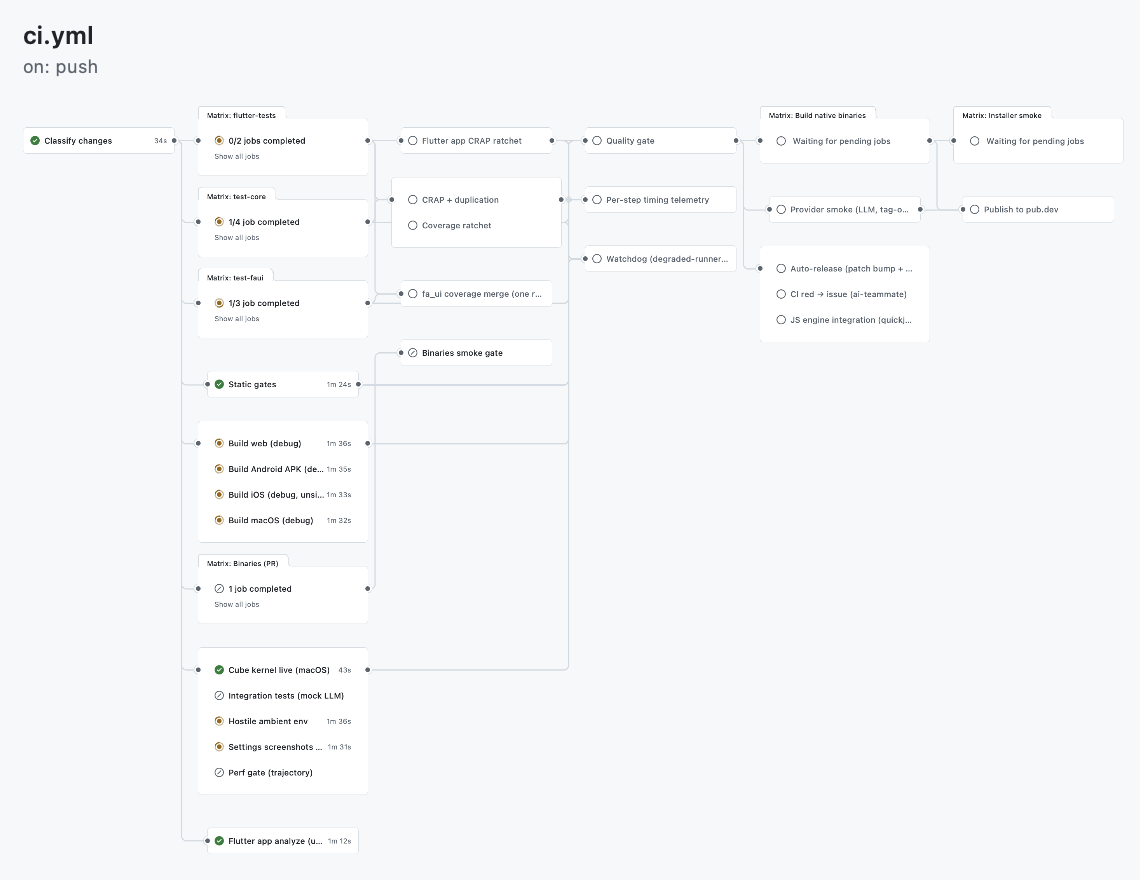This screenshot has width=1140, height=880.
Task: Click the skipped icon beside Binaries smoke gate
Action: click(x=412, y=353)
